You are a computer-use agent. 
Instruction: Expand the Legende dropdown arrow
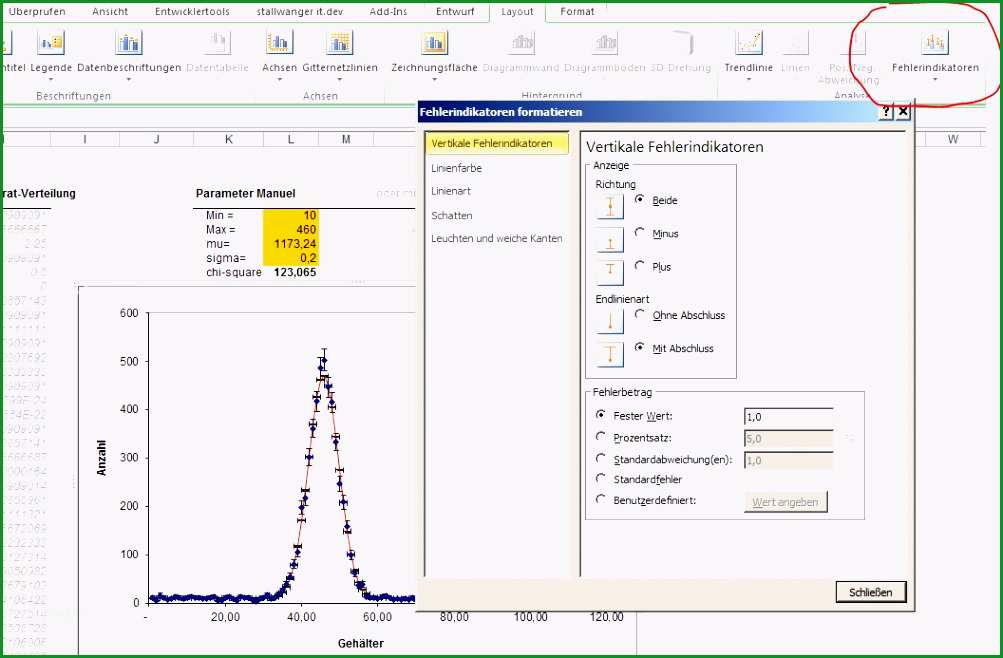[51, 80]
